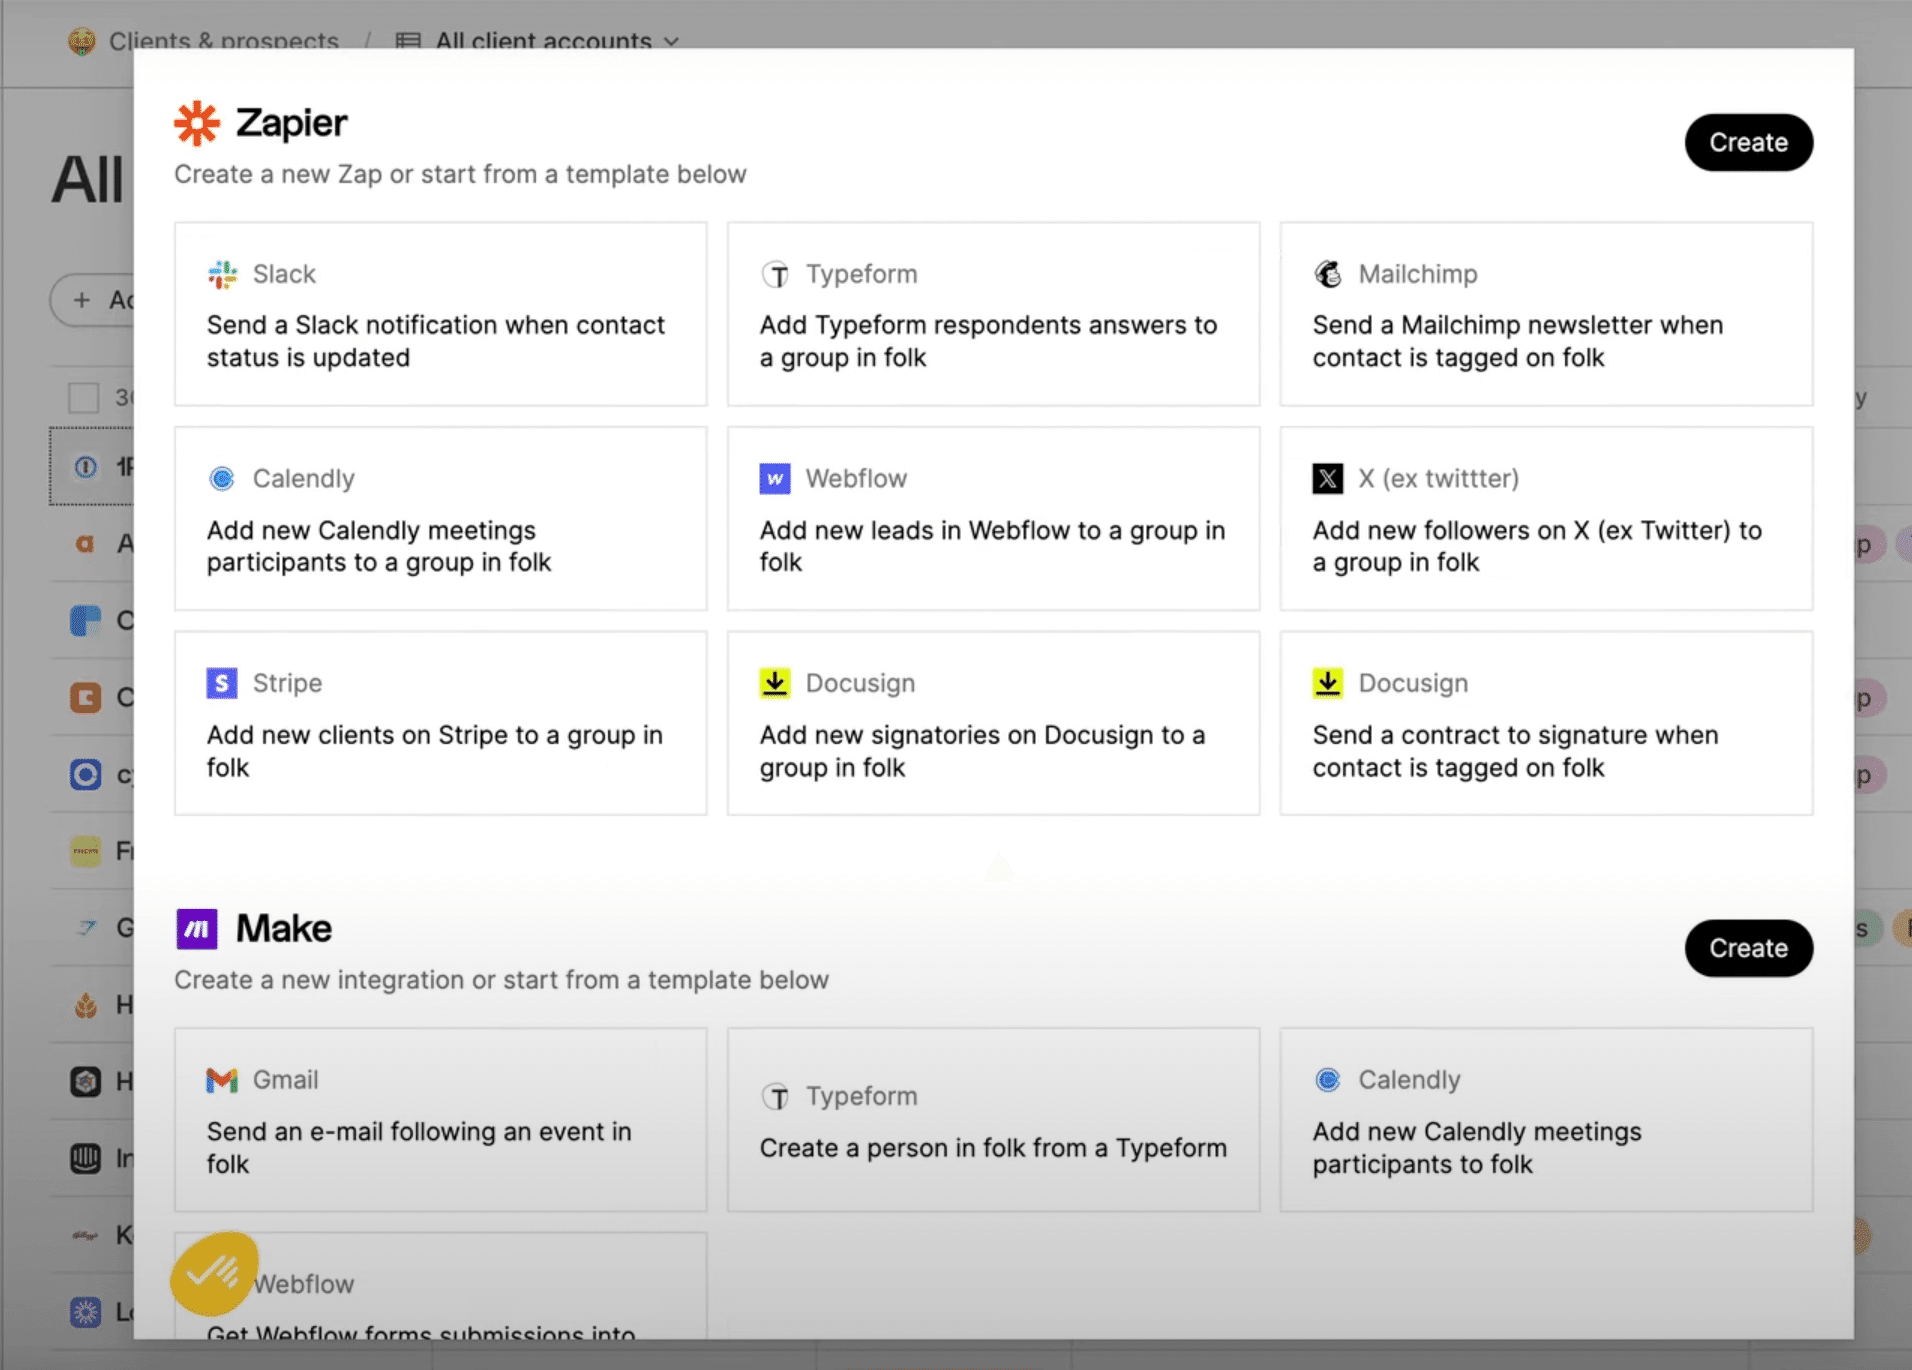Click the Clients & prospects breadcrumb
The height and width of the screenshot is (1370, 1912).
click(x=224, y=41)
